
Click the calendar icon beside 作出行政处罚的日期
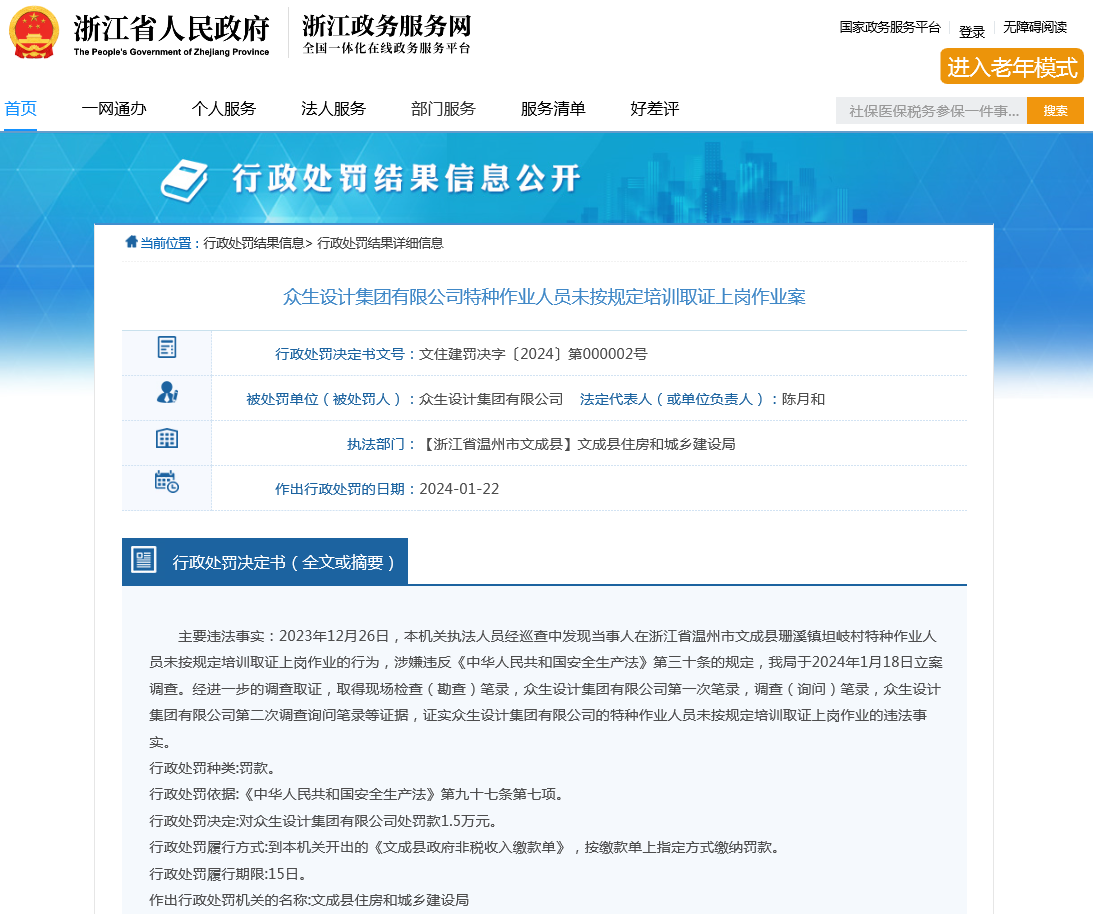[x=167, y=482]
